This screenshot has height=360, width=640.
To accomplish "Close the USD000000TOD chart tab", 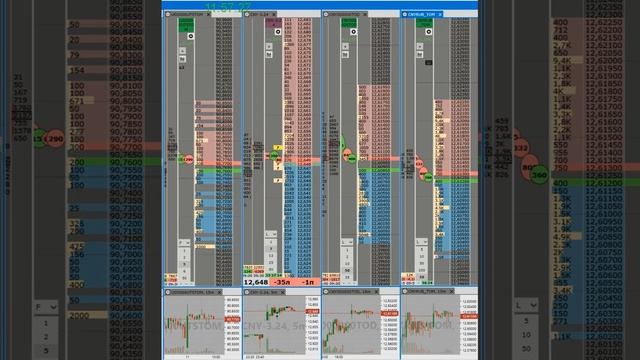I will tap(376, 292).
